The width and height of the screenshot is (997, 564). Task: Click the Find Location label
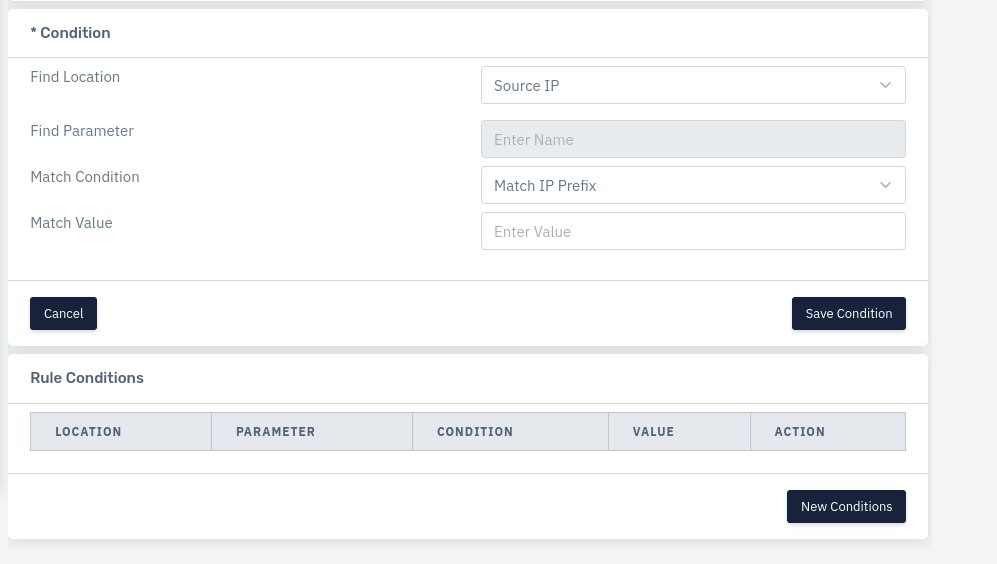pyautogui.click(x=75, y=77)
